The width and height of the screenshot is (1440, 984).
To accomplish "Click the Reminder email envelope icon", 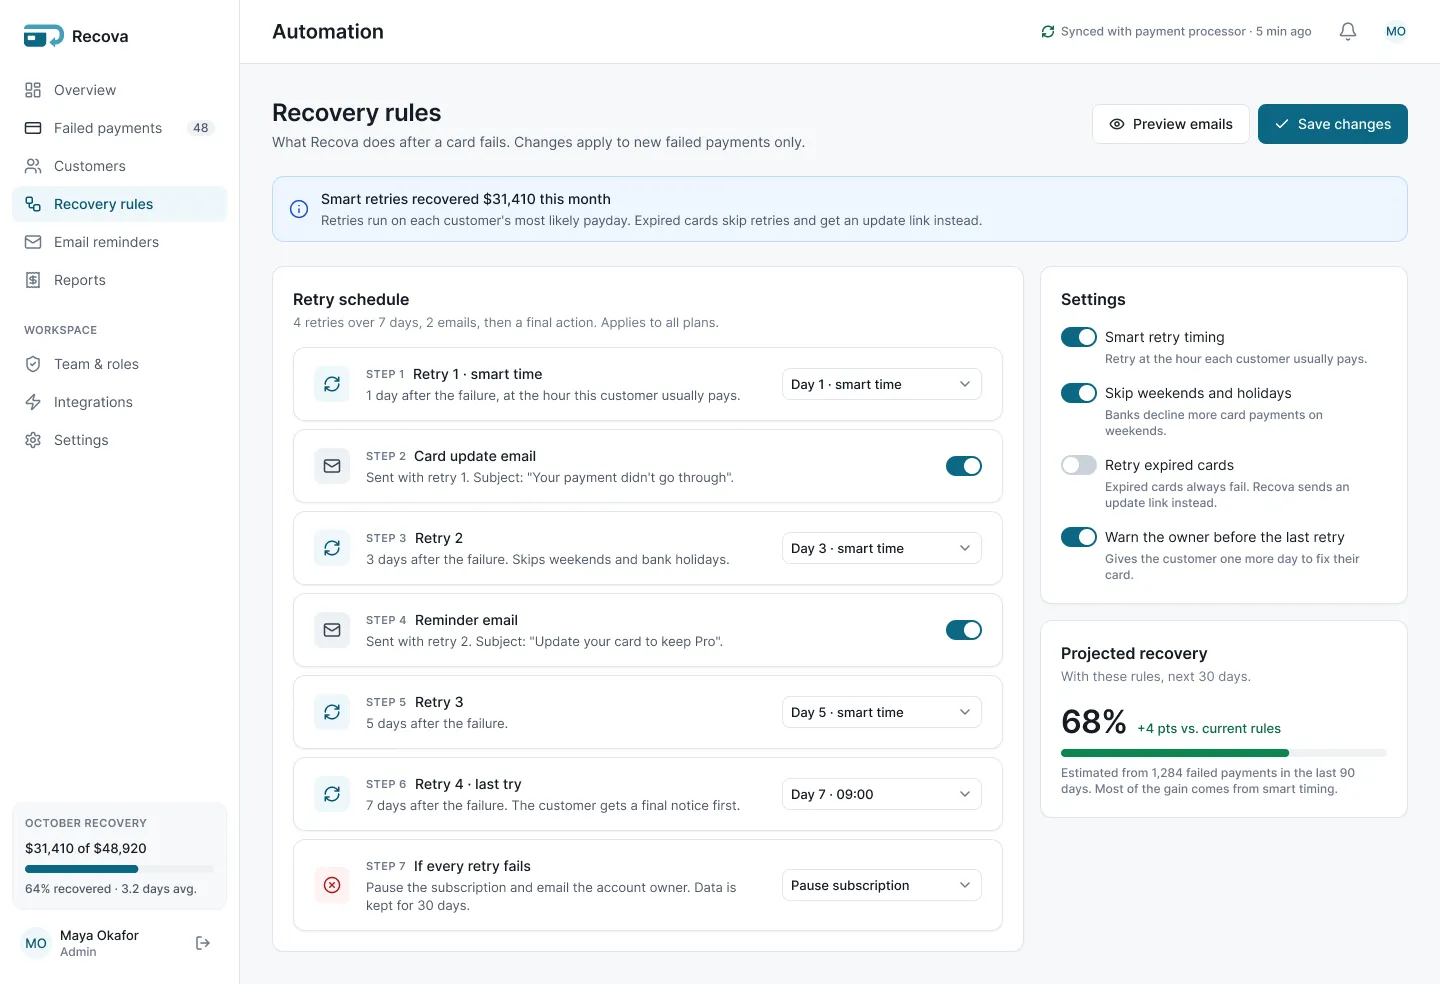I will tap(332, 630).
